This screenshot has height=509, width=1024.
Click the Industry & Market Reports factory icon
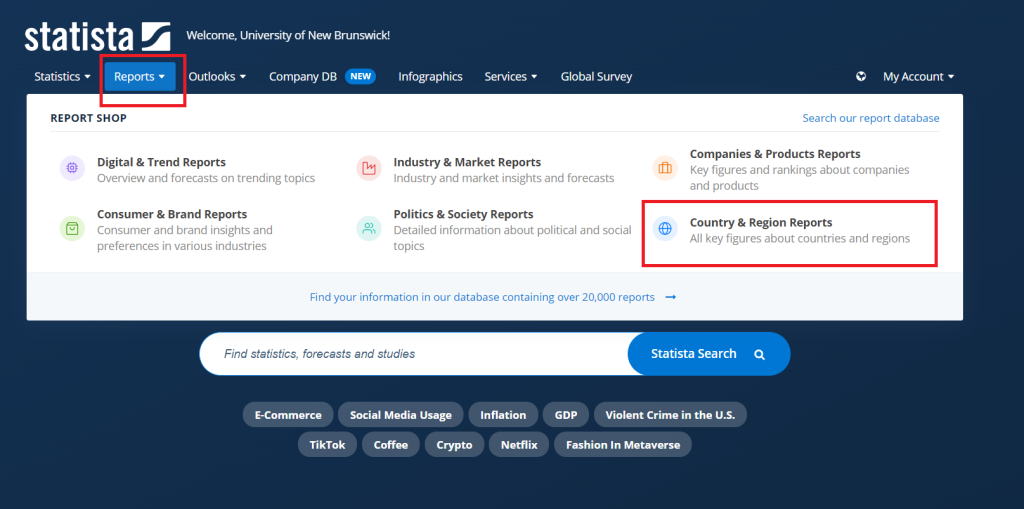[x=369, y=168]
